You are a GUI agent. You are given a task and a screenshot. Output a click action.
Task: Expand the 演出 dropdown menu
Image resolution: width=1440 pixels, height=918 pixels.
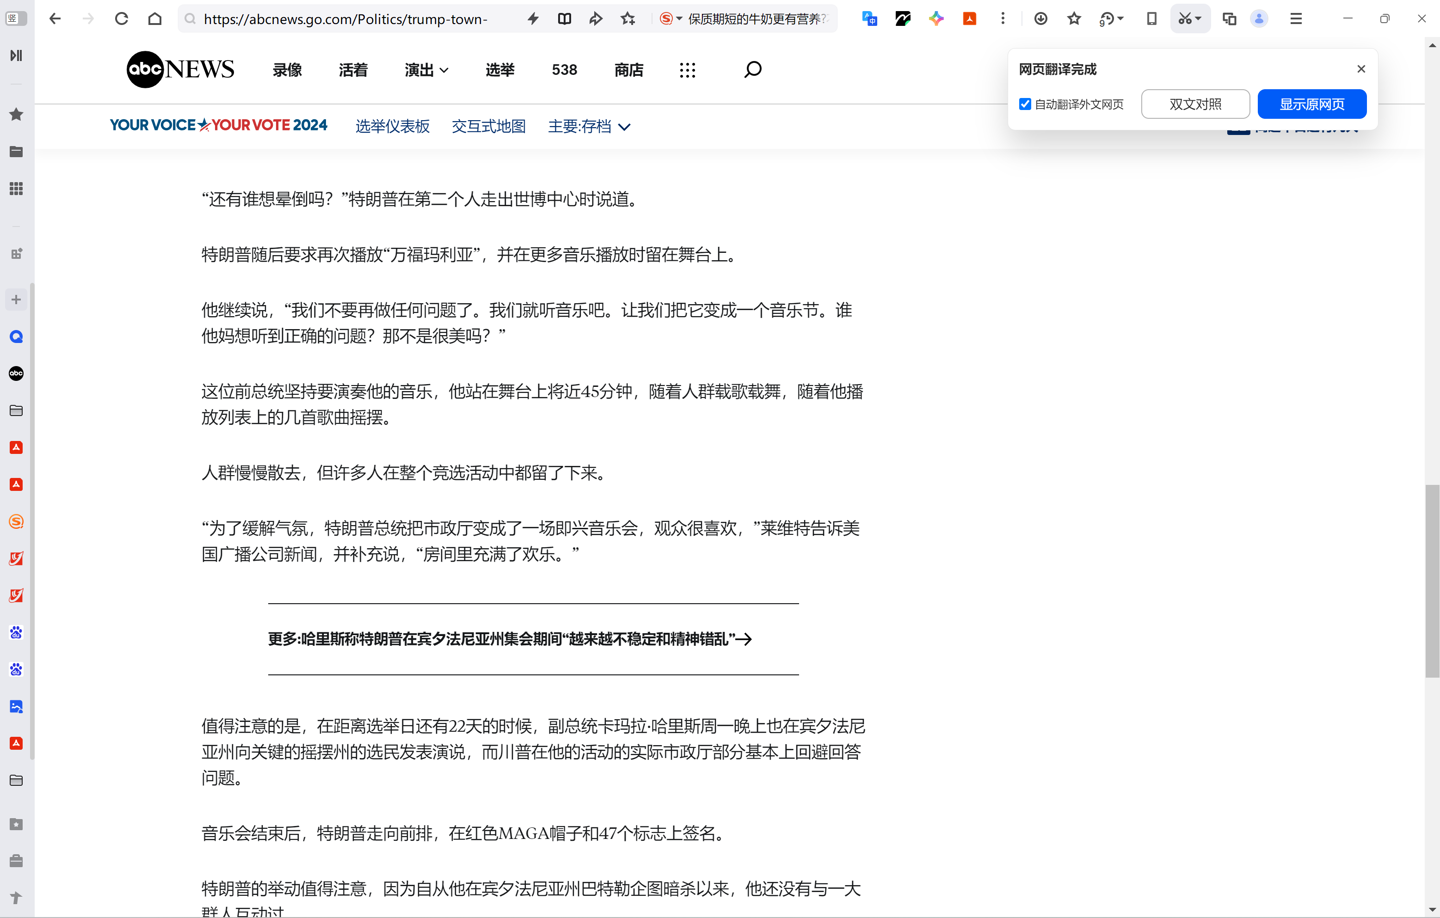pos(426,70)
